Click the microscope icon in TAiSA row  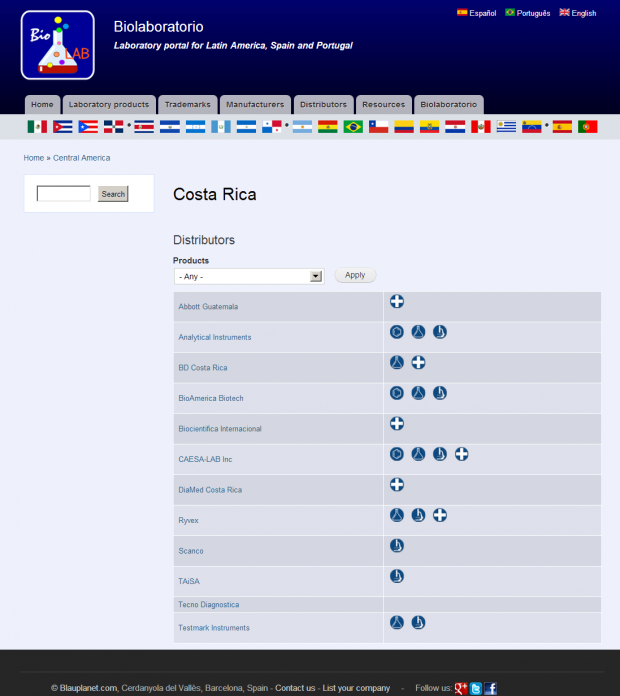397,576
